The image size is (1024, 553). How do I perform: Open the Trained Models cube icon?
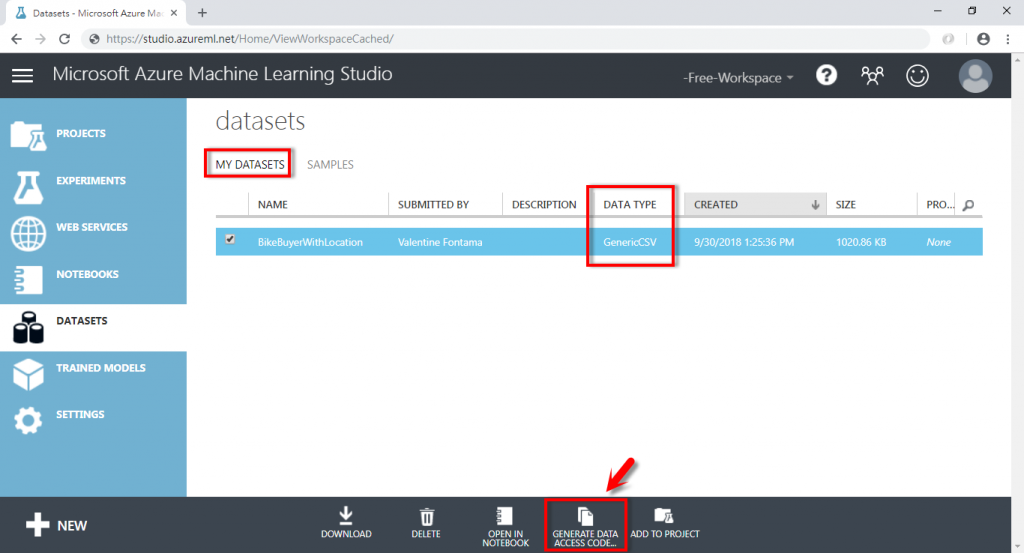[28, 374]
